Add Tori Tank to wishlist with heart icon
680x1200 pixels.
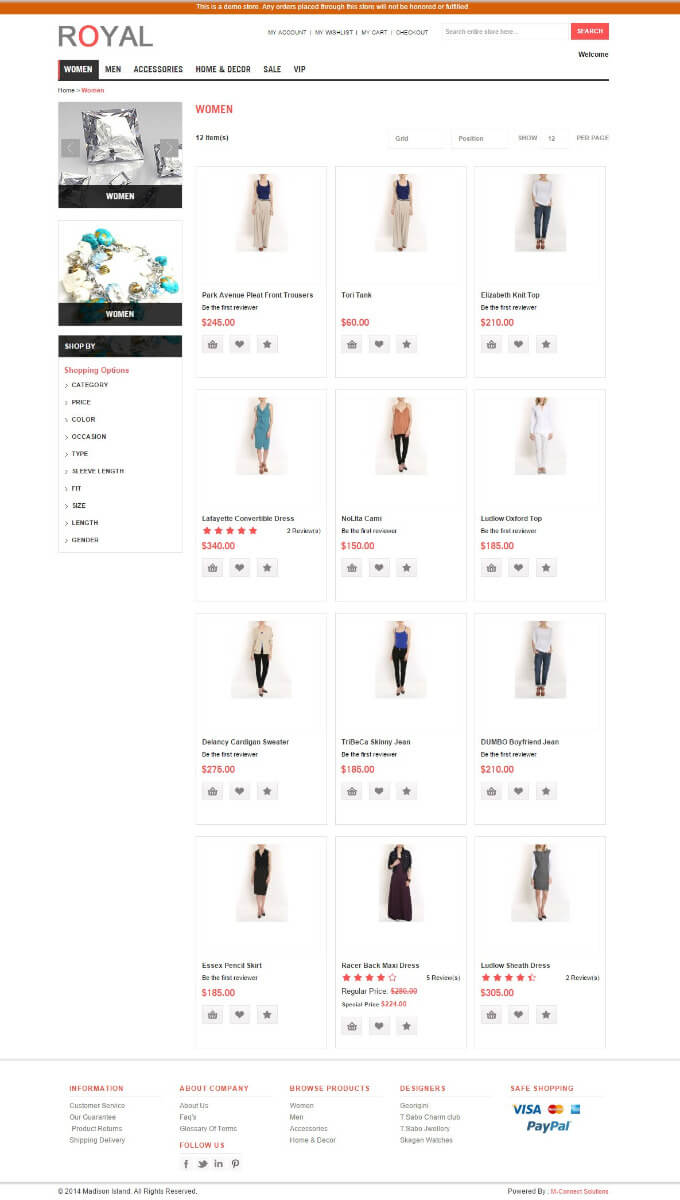coord(379,345)
